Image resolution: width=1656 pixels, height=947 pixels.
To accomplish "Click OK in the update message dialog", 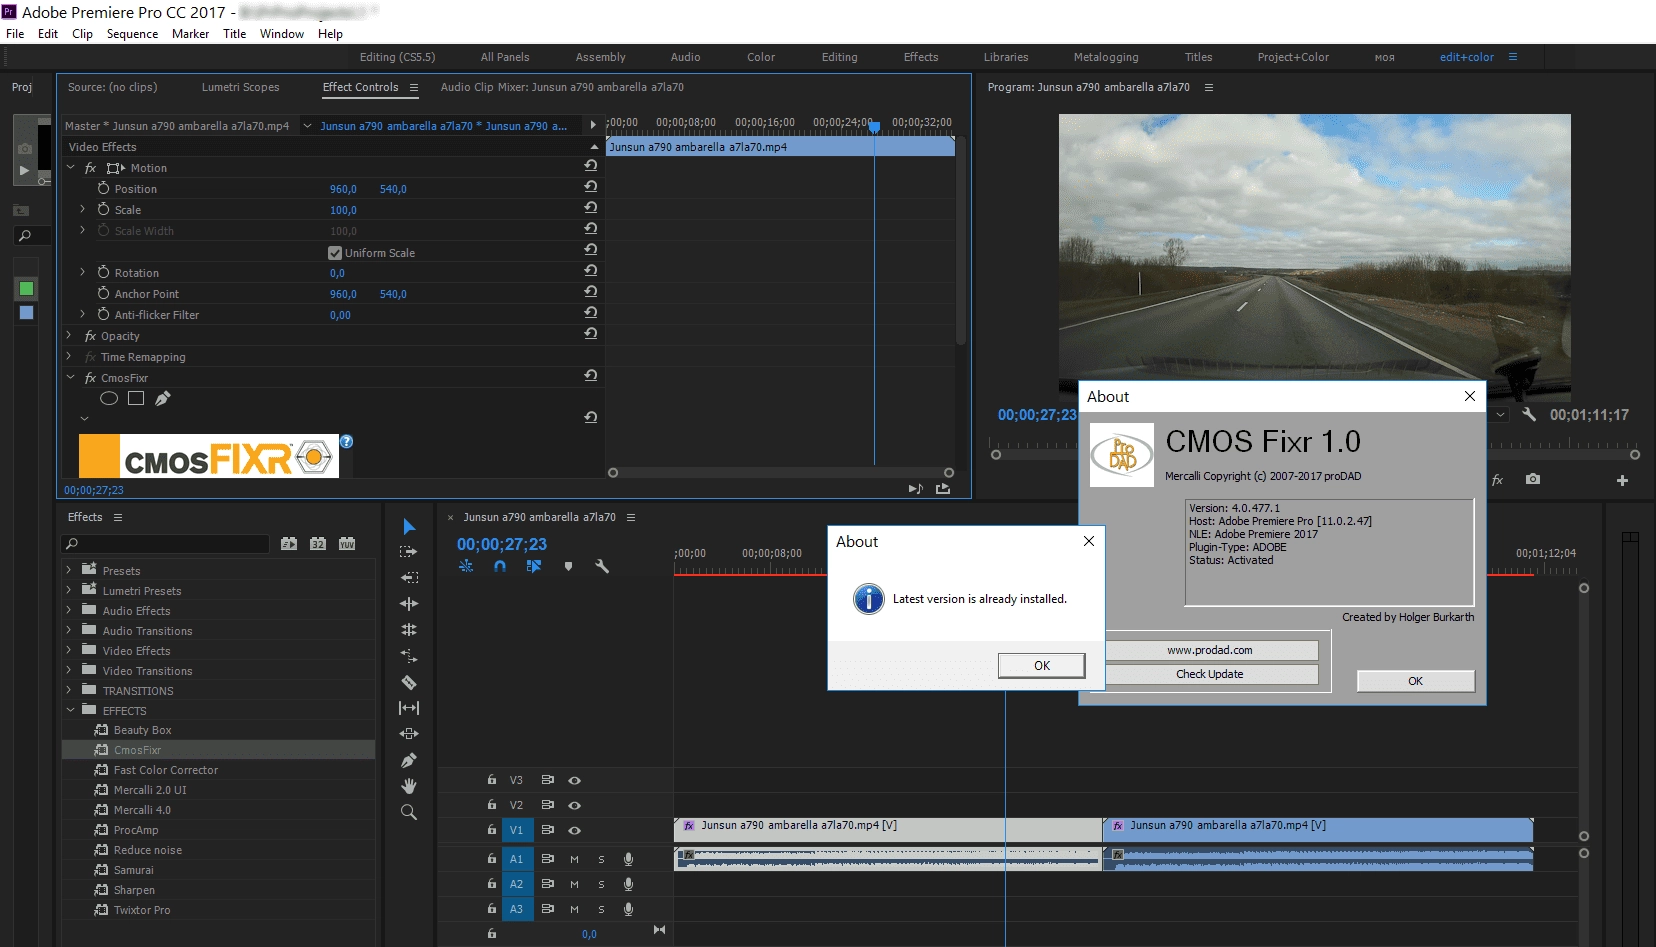I will tap(1041, 666).
